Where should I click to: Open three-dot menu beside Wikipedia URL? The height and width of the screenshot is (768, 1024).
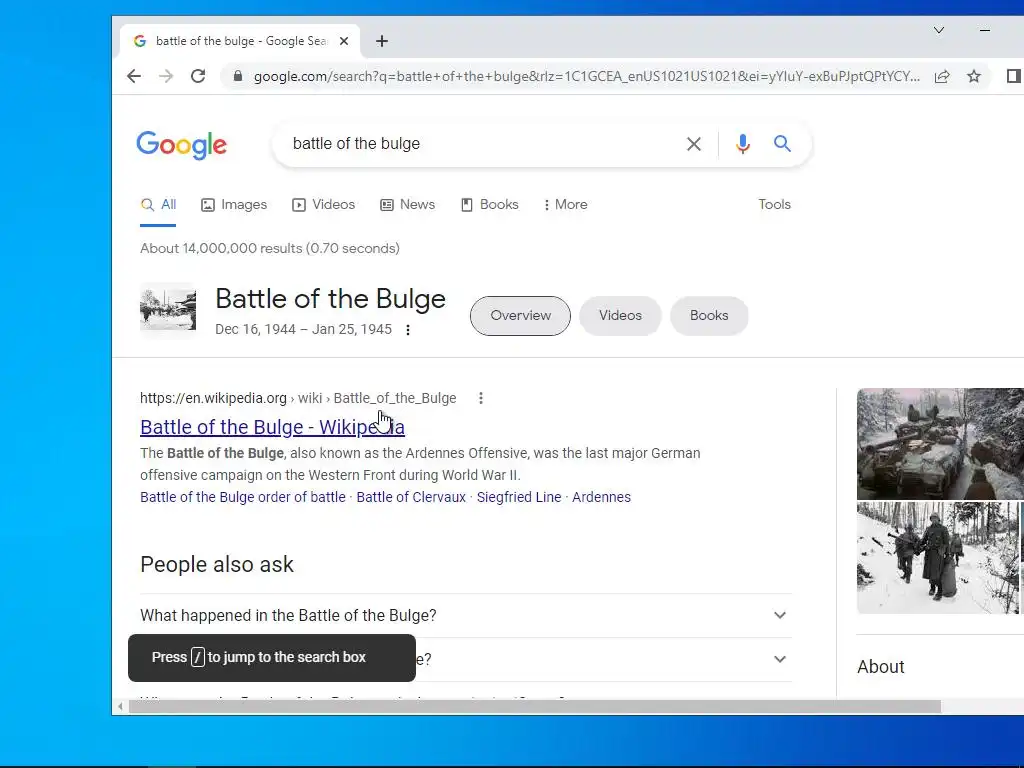coord(481,398)
